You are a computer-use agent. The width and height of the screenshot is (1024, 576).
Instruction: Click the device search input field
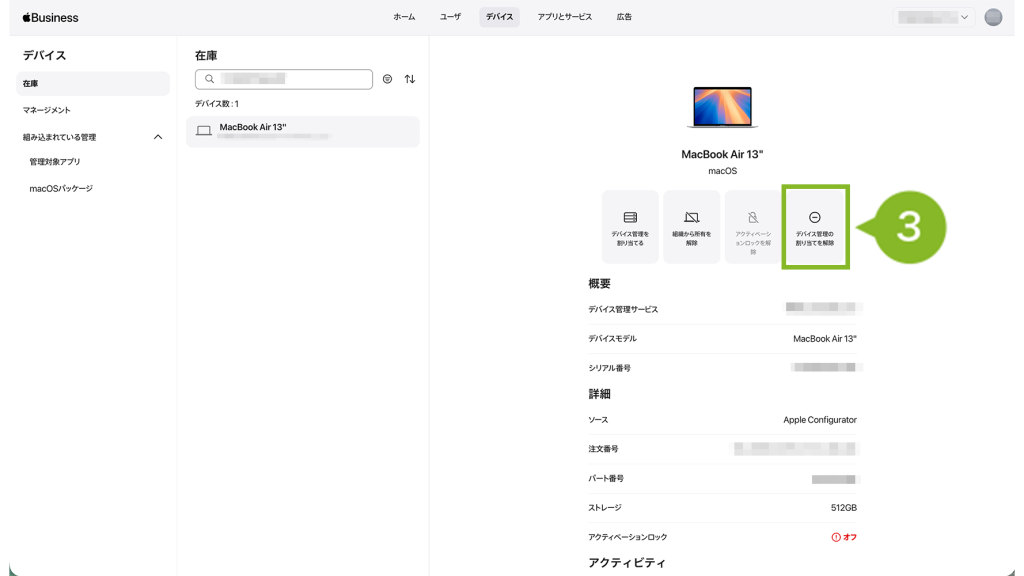[290, 79]
